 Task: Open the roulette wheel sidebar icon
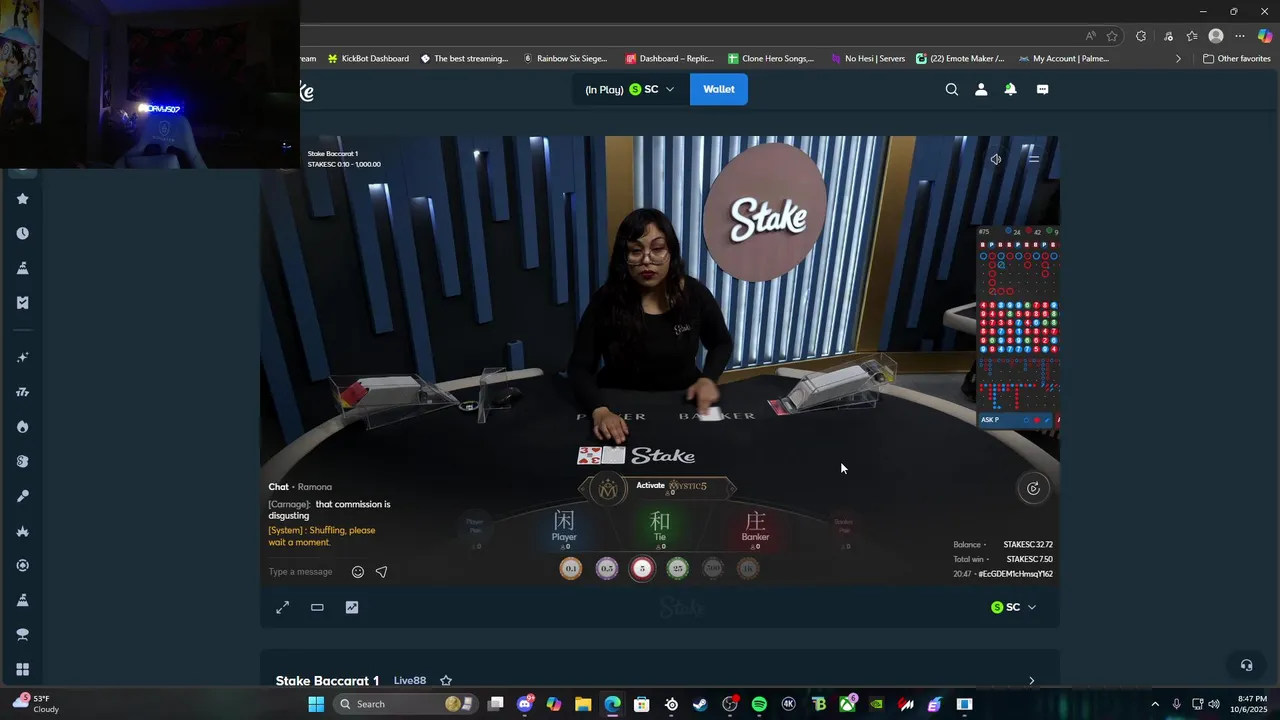coord(22,565)
